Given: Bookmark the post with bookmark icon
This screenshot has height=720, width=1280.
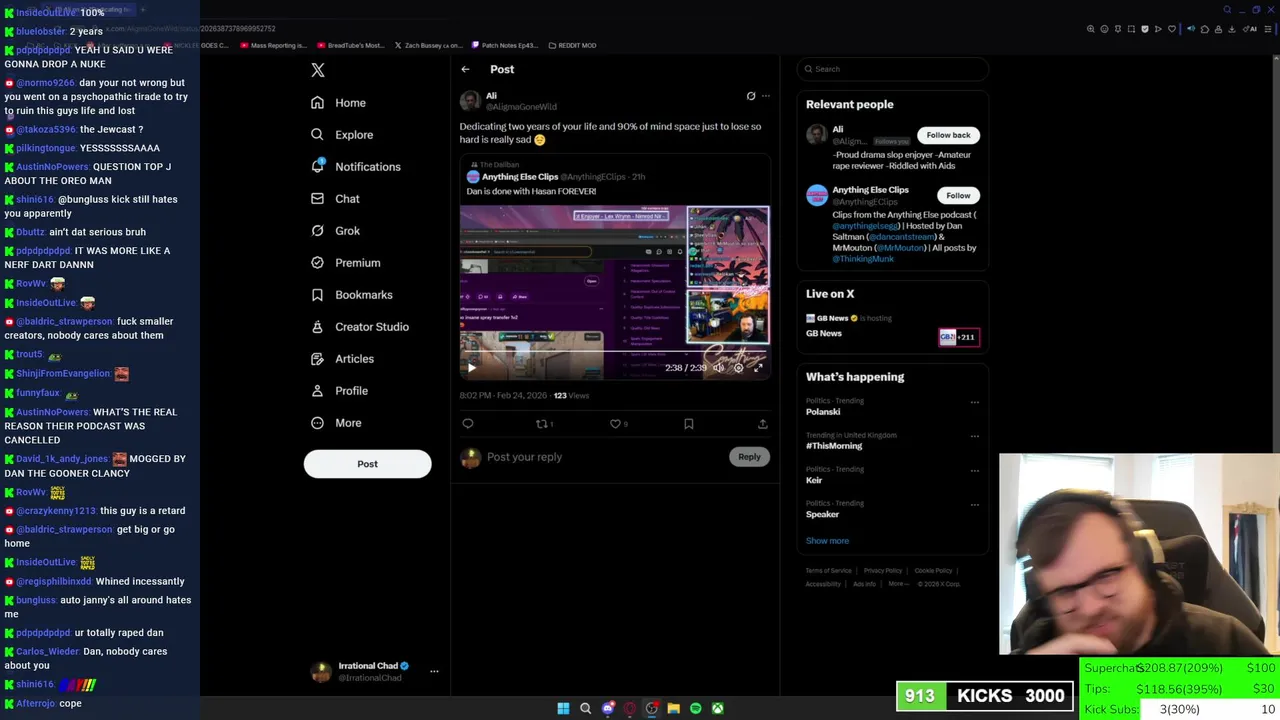Looking at the screenshot, I should 688,424.
